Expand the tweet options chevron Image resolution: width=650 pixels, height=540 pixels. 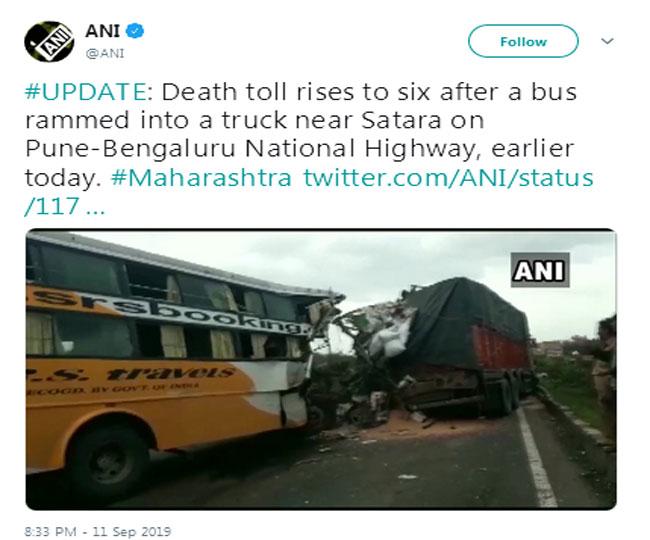pyautogui.click(x=607, y=41)
